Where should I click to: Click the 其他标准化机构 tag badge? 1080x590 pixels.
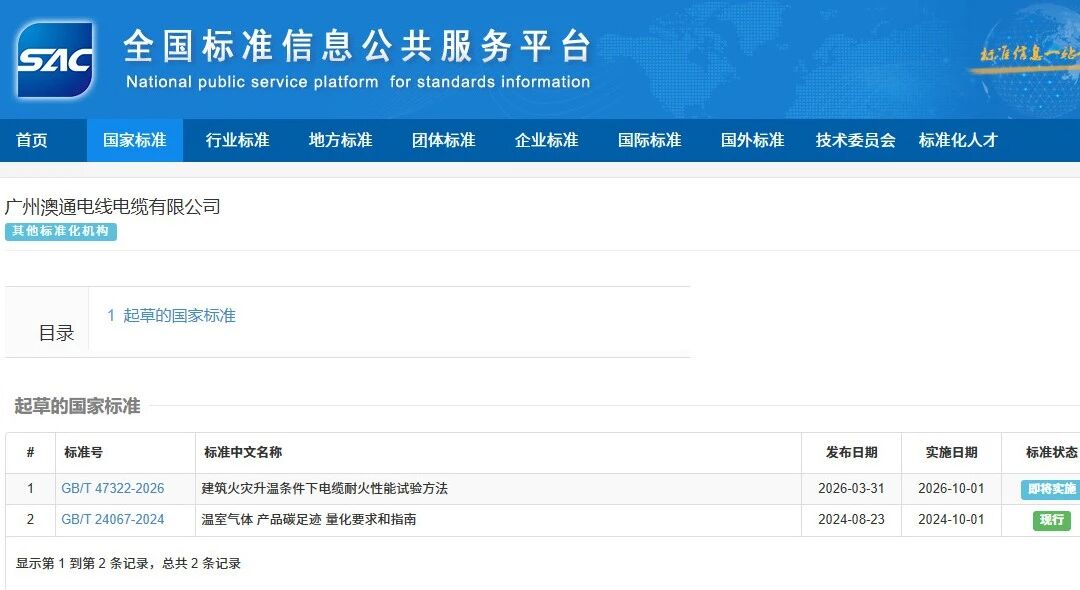coord(61,232)
